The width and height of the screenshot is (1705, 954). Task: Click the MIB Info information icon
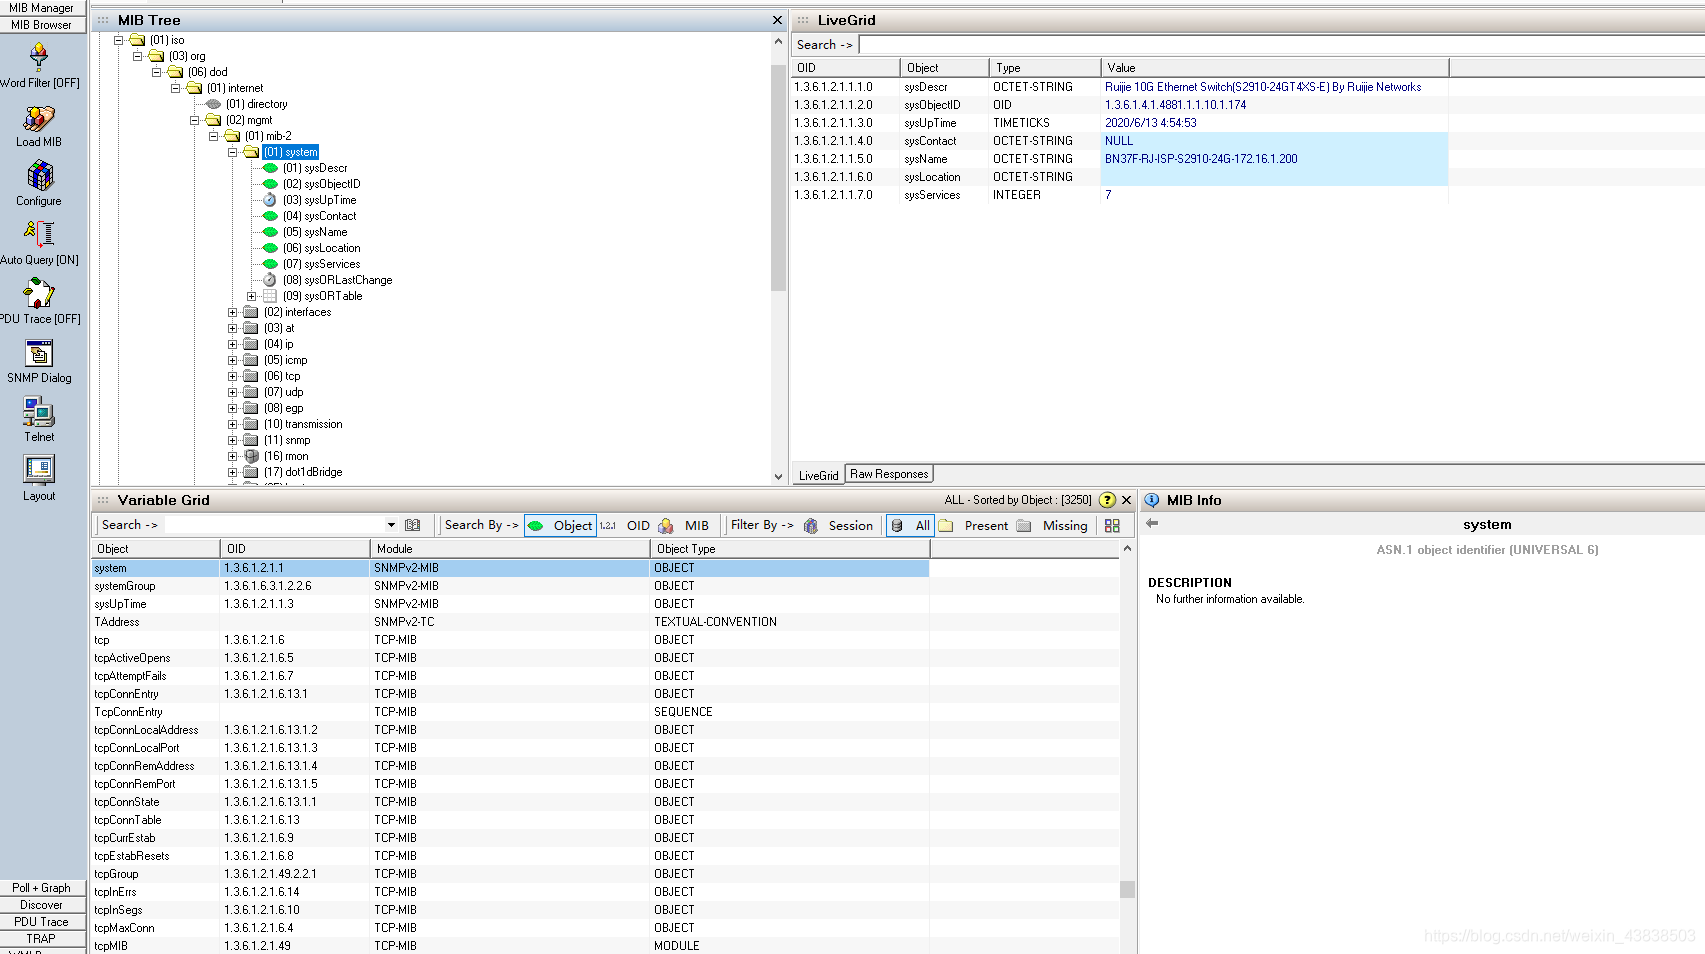pyautogui.click(x=1152, y=500)
